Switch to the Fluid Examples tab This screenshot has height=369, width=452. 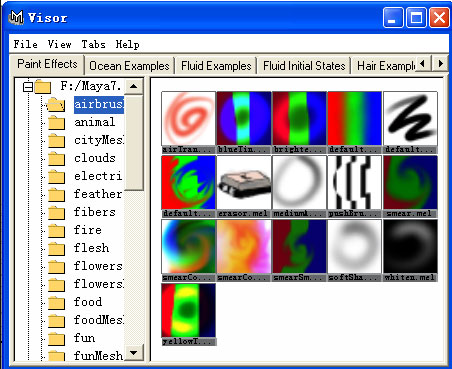point(216,66)
